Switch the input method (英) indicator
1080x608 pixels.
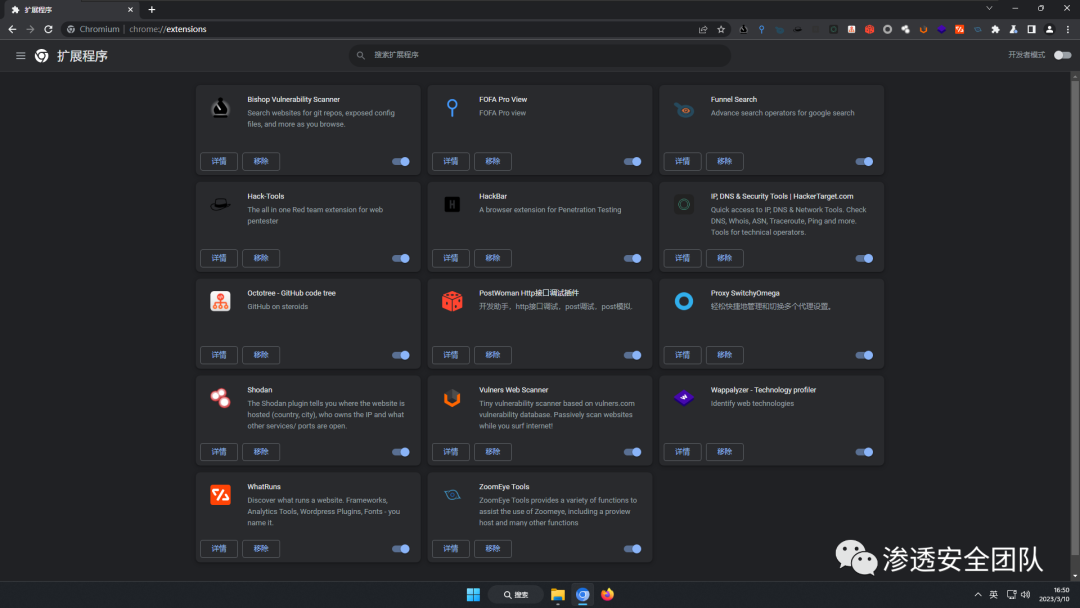pos(993,595)
